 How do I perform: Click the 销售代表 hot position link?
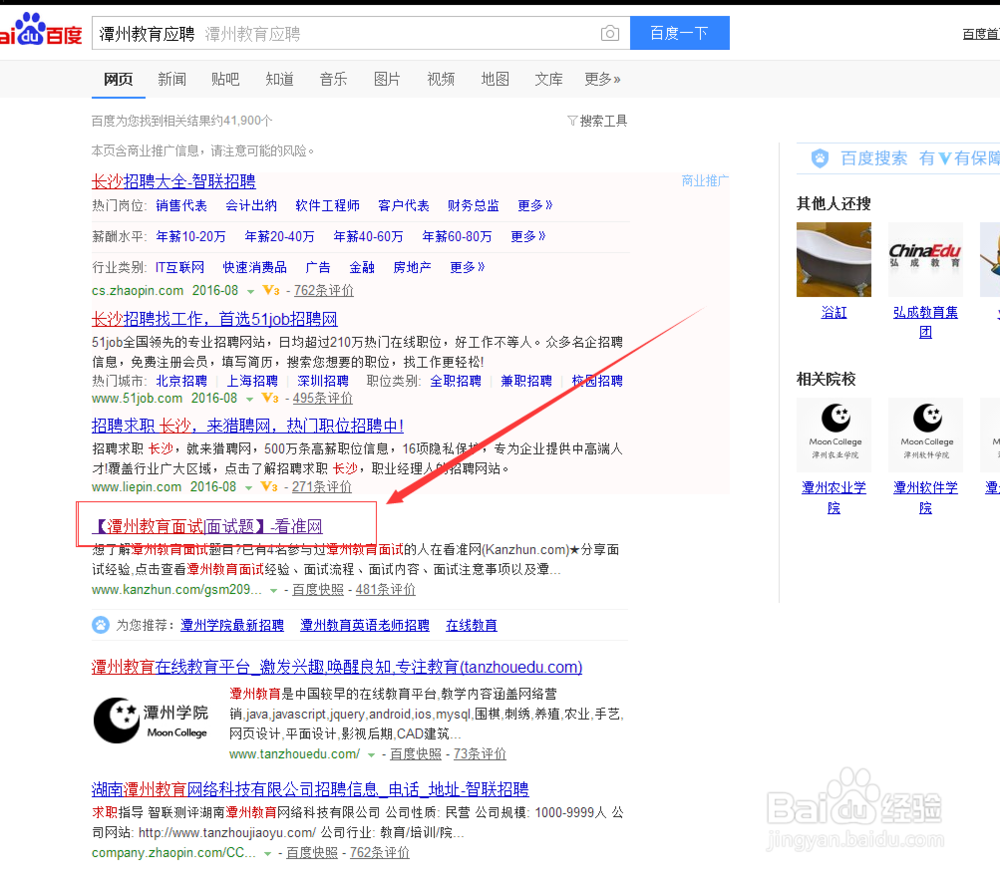pyautogui.click(x=181, y=205)
